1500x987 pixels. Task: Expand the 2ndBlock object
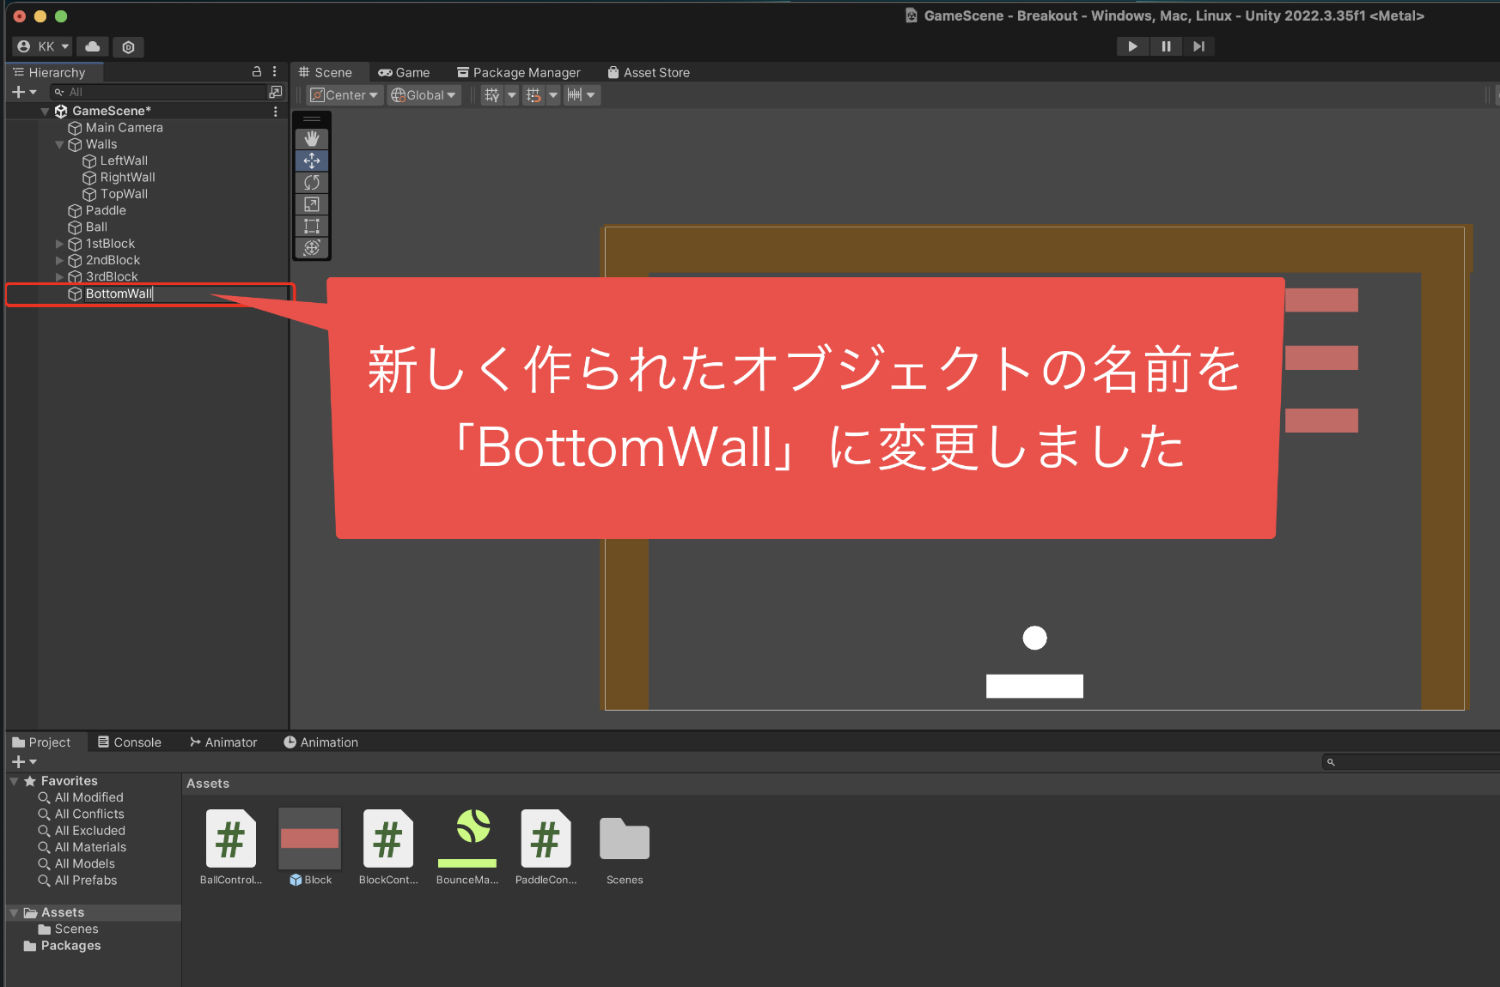59,261
